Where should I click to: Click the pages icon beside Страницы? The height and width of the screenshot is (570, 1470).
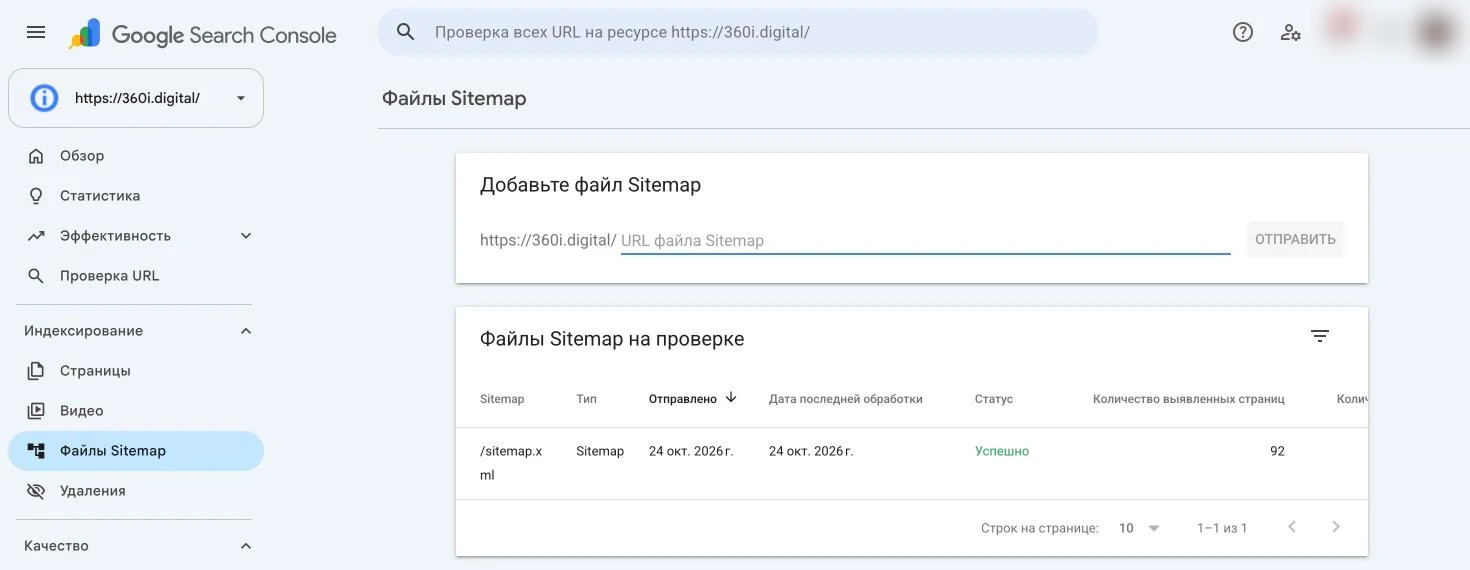pyautogui.click(x=36, y=371)
